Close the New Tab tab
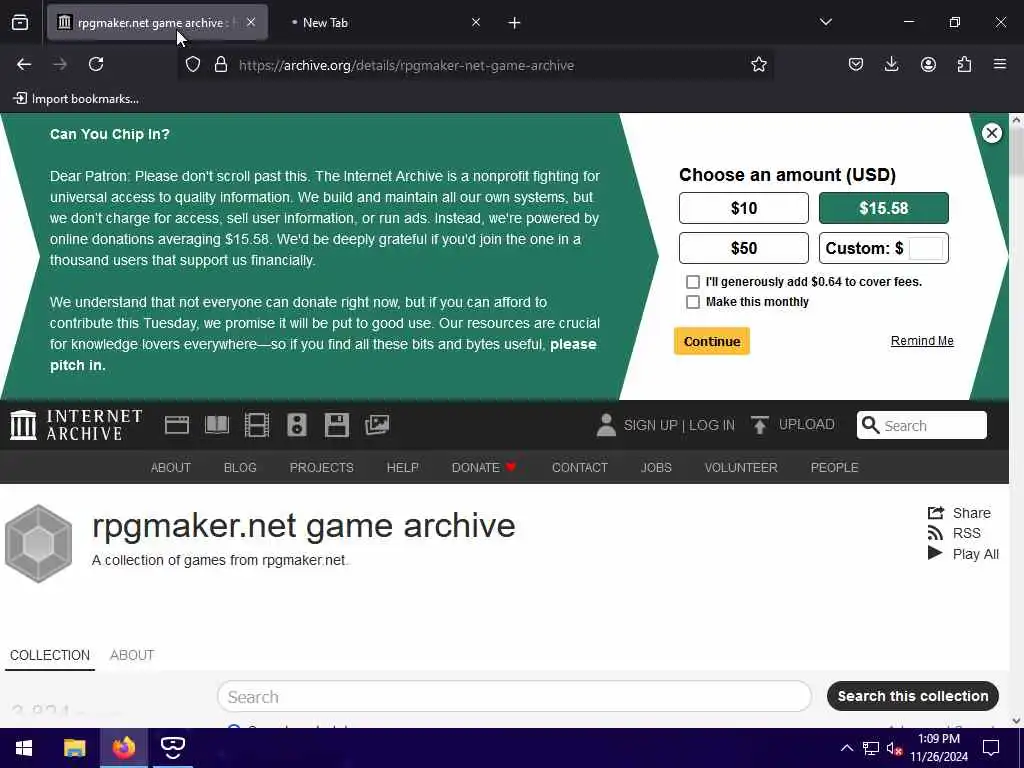The width and height of the screenshot is (1024, 768). tap(475, 22)
